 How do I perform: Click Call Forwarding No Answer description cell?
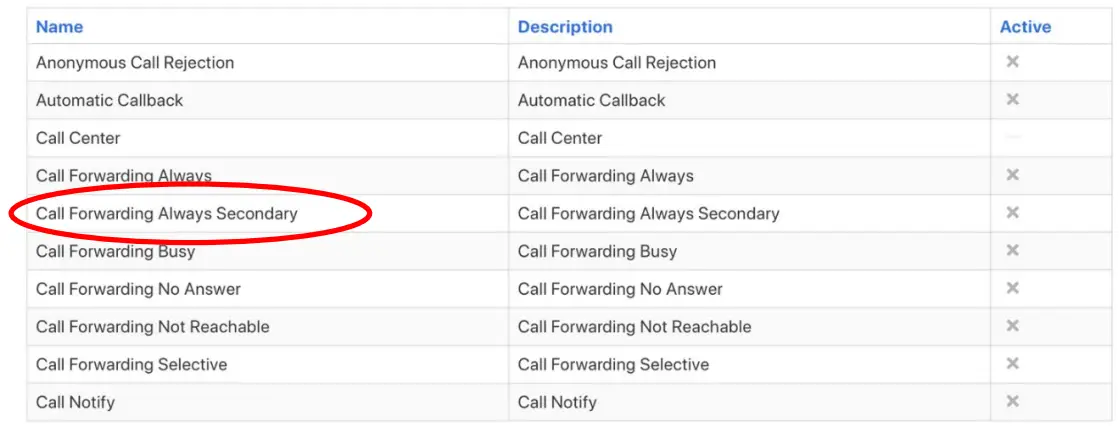[620, 289]
